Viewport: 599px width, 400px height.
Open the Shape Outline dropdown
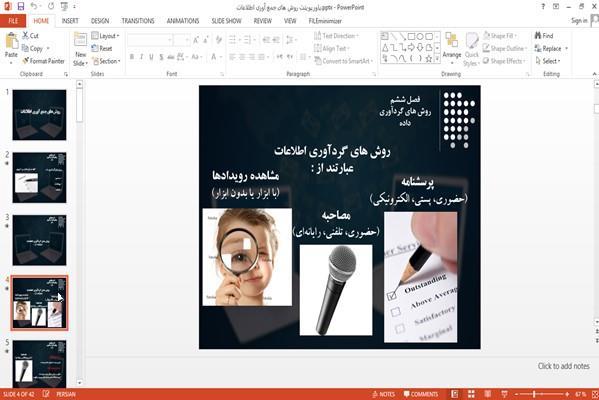pyautogui.click(x=505, y=48)
